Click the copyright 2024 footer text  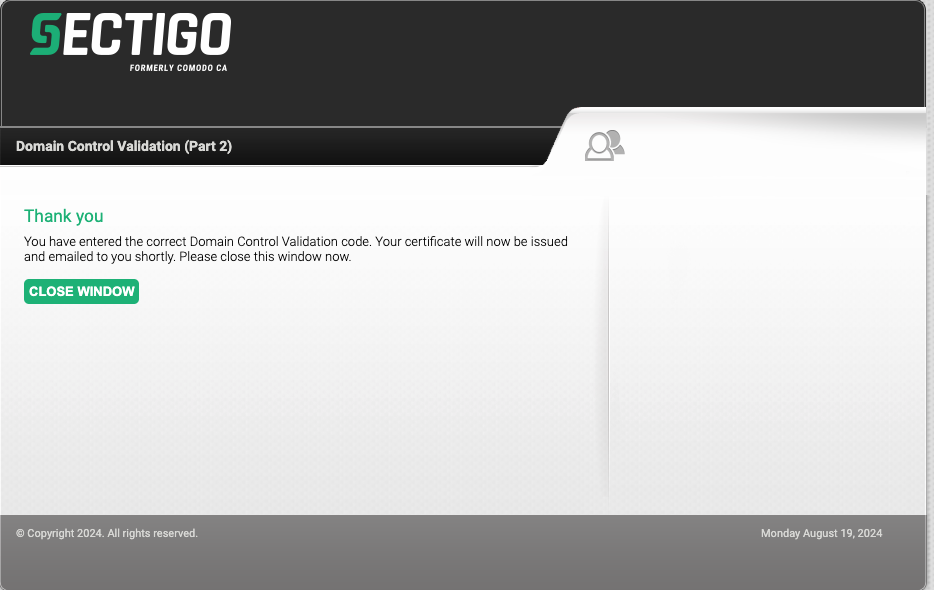[107, 533]
